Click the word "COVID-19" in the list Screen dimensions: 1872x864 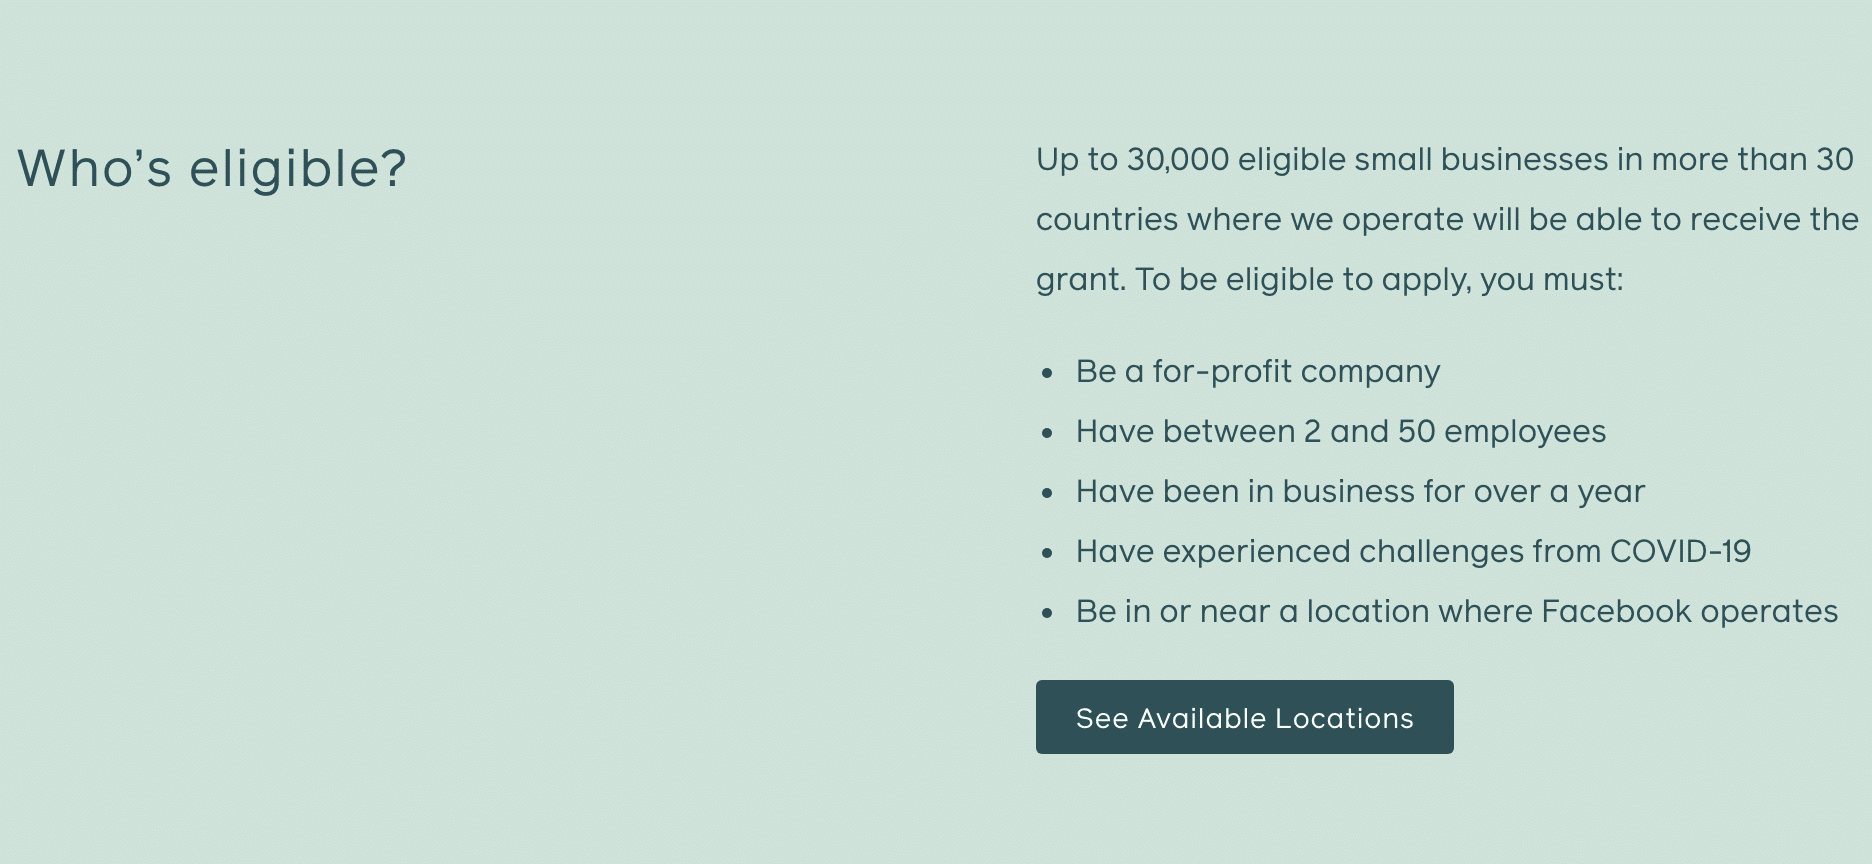coord(1680,552)
